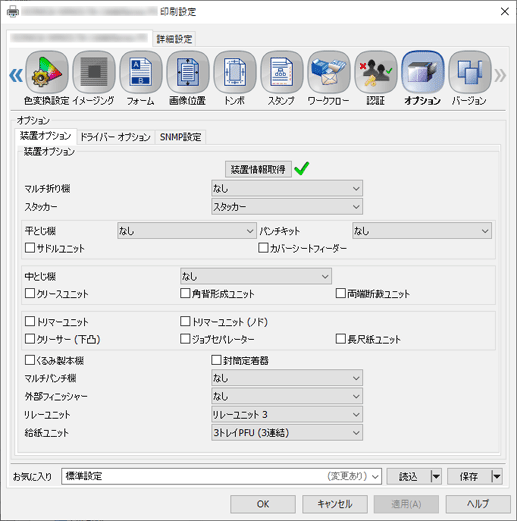Switch to the ドライバー オプション tab

coord(116,137)
